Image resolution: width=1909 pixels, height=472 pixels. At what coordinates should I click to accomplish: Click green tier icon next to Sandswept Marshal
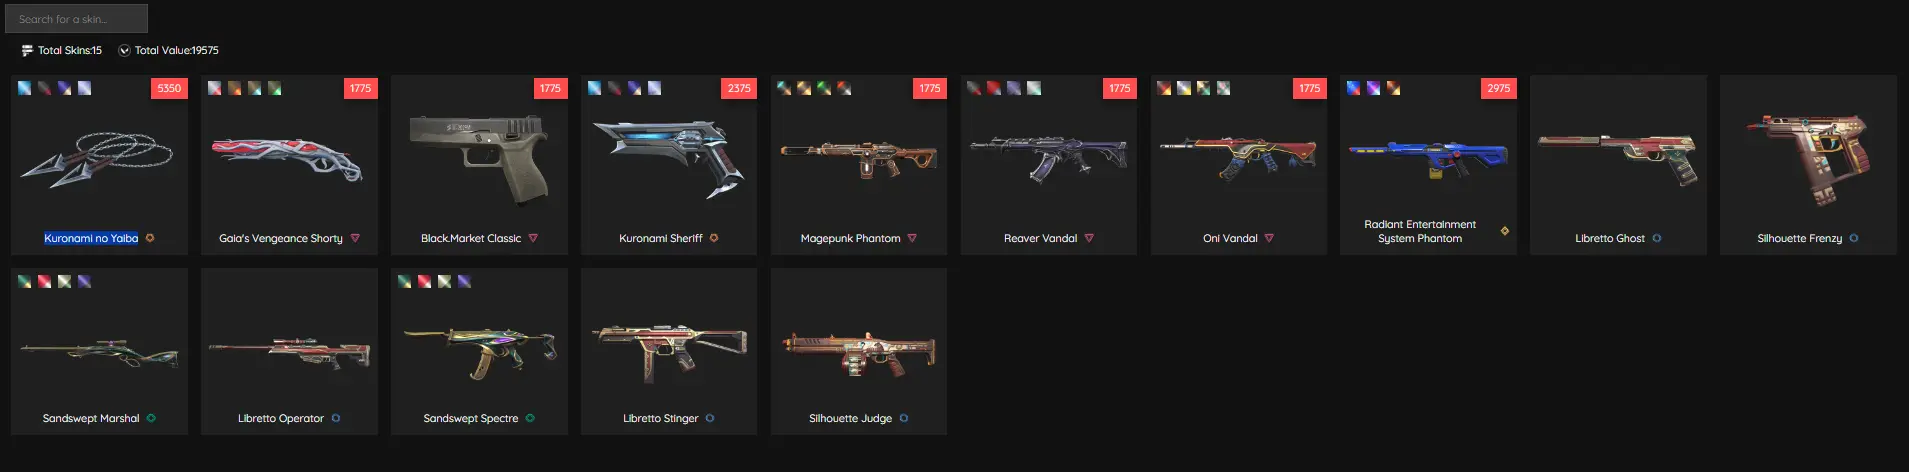(151, 418)
